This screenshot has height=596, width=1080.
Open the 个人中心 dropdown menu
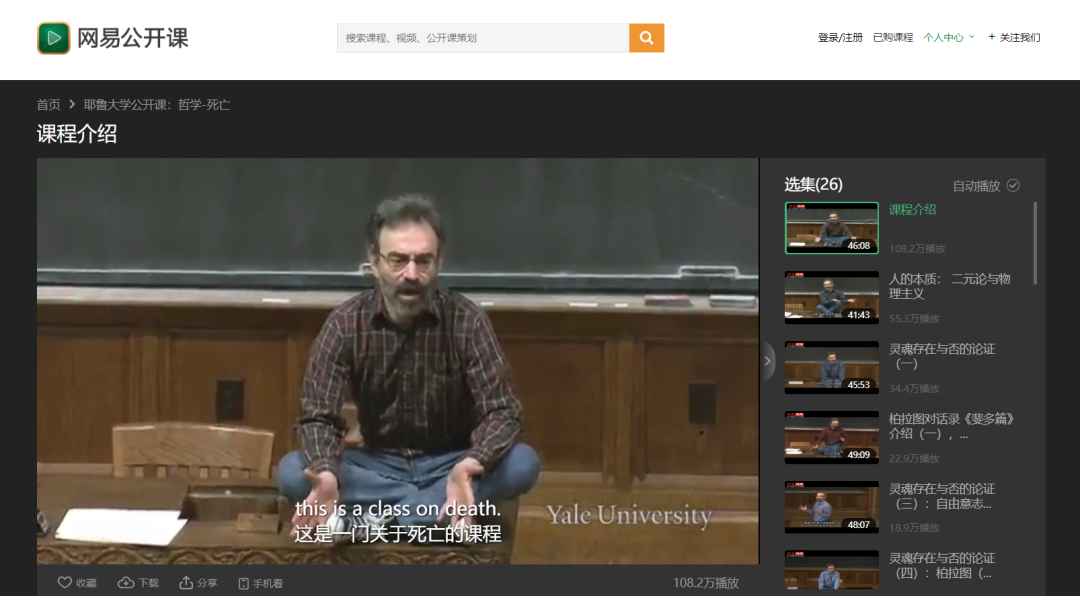pos(949,37)
